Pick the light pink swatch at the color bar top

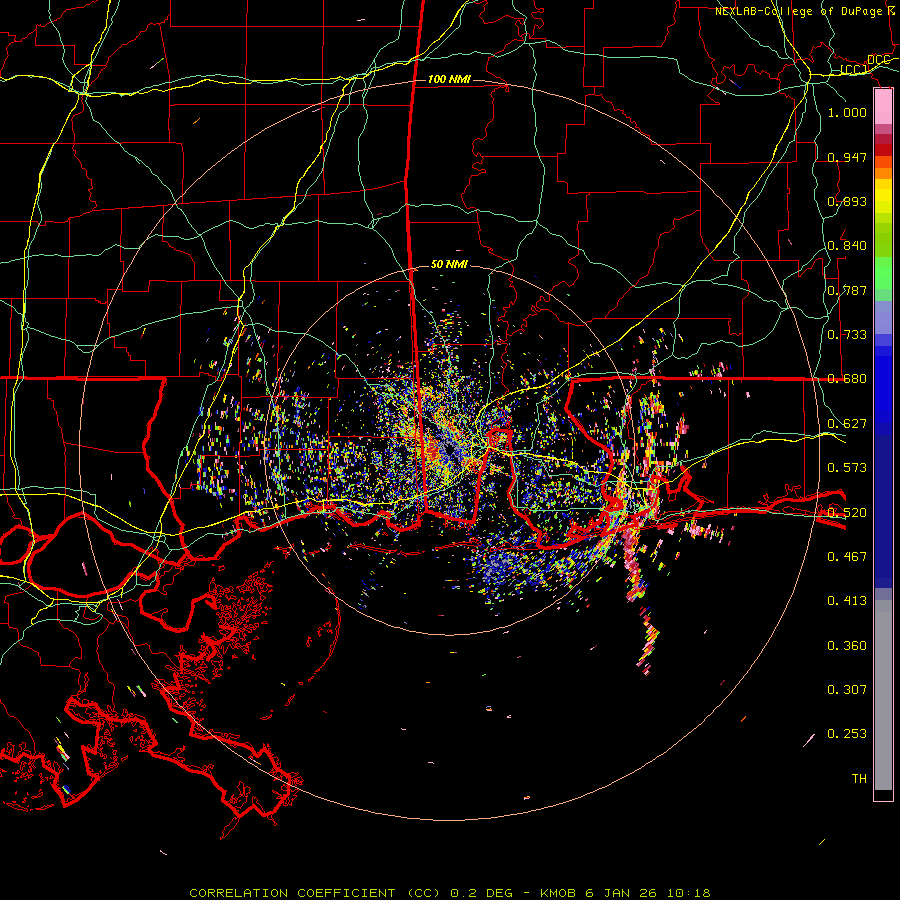[883, 106]
